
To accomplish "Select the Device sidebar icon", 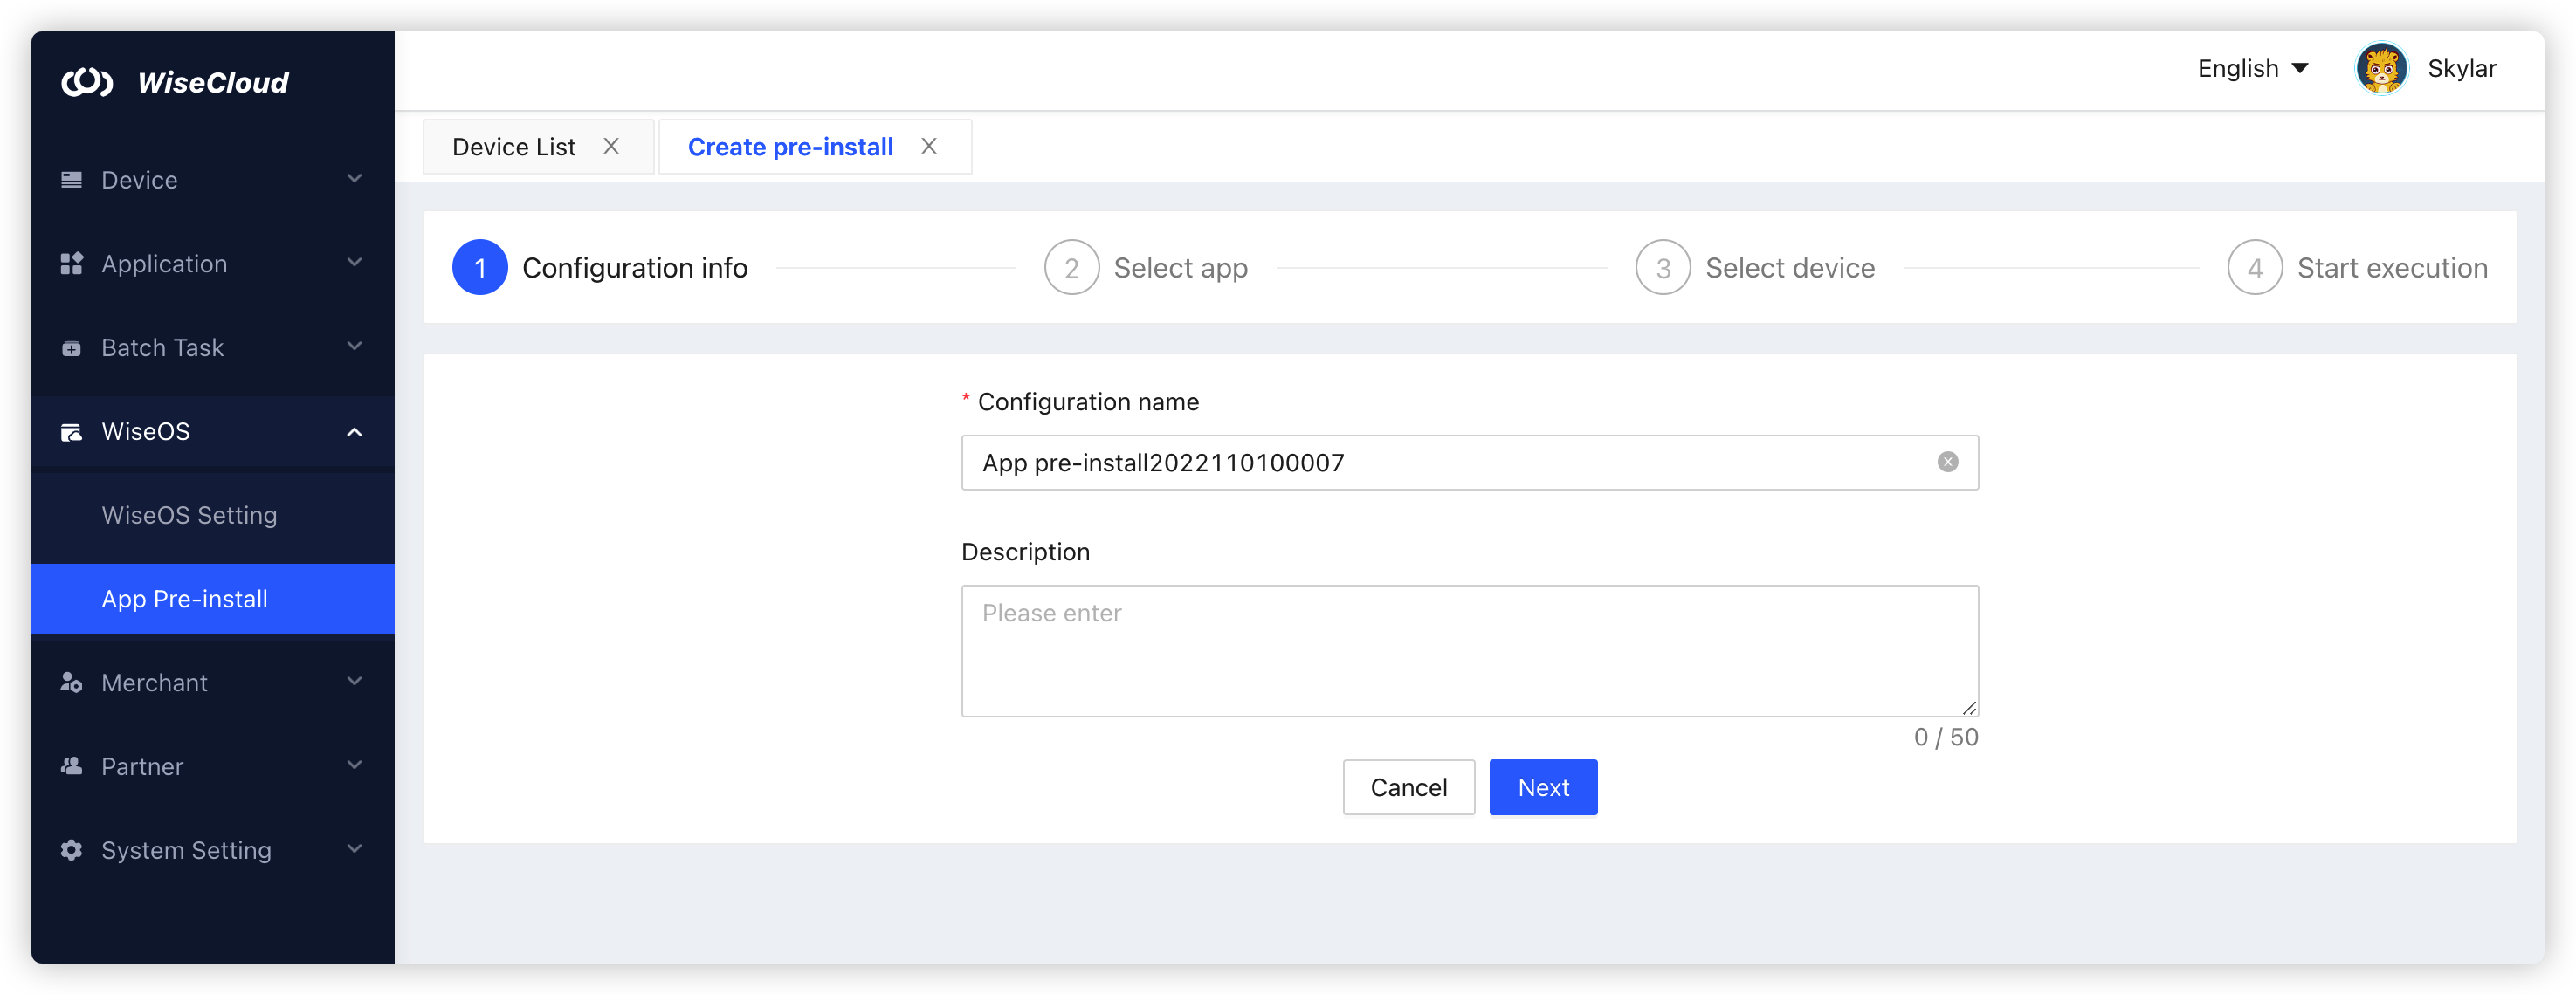I will click(70, 179).
